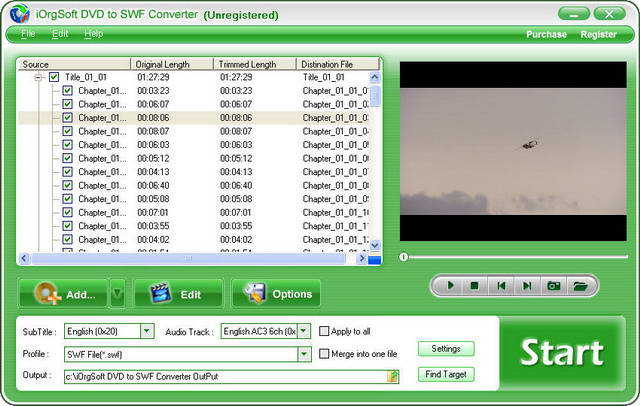This screenshot has height=406, width=640.
Task: Click the Purchase link
Action: pyautogui.click(x=546, y=34)
